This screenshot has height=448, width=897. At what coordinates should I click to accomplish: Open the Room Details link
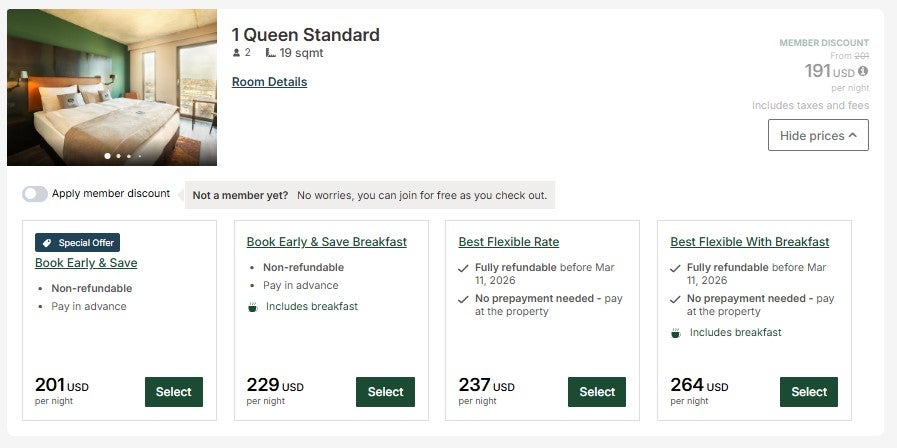pyautogui.click(x=269, y=82)
